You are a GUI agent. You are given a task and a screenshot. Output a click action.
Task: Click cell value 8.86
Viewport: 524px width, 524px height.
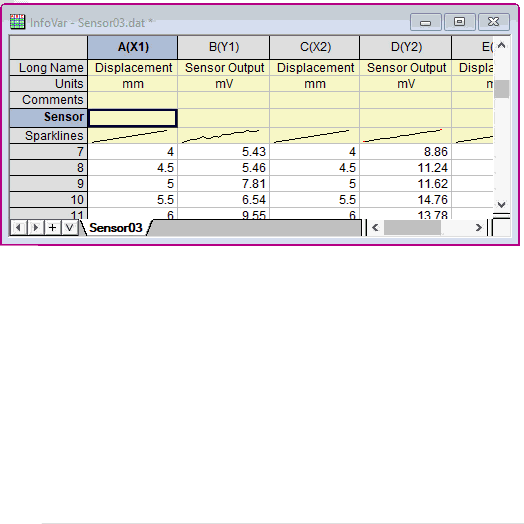(x=406, y=152)
